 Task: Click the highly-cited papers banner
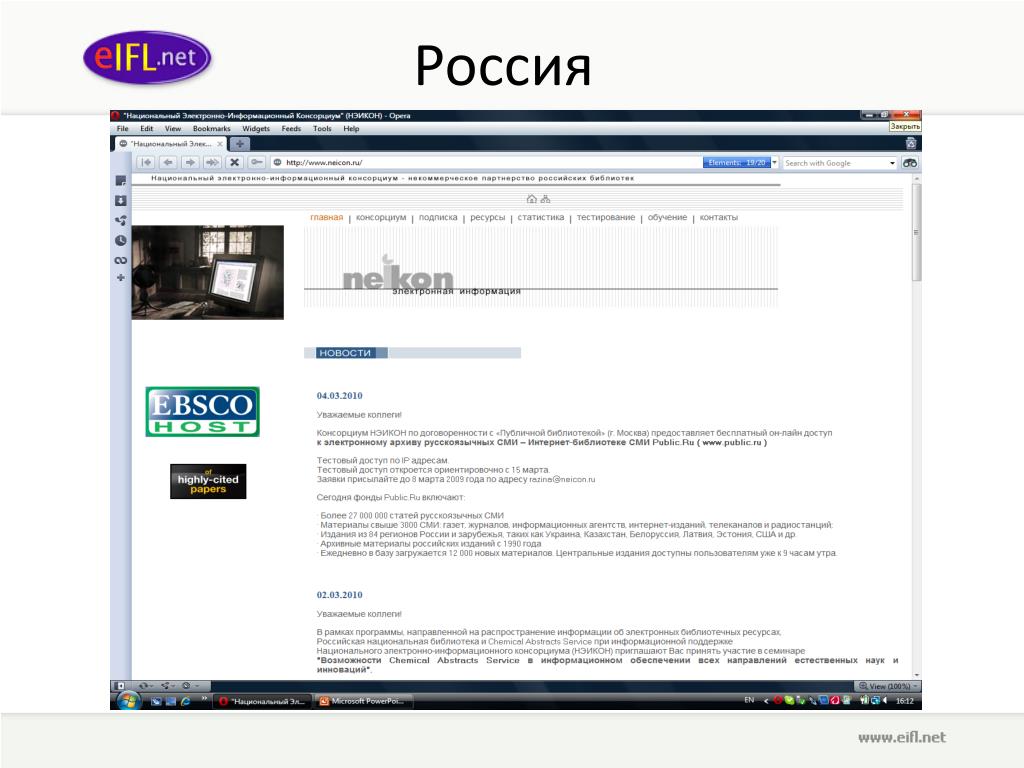[208, 481]
